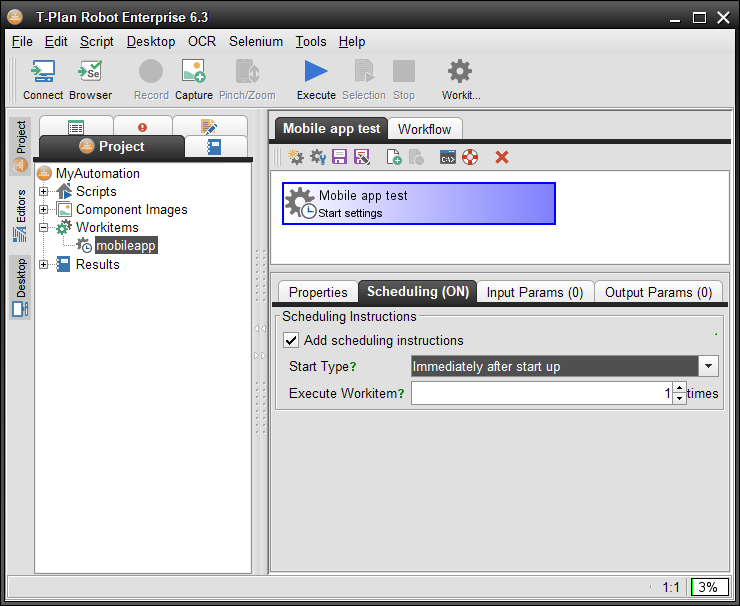Click the command prompt CLI icon
The height and width of the screenshot is (606, 740).
pyautogui.click(x=448, y=157)
